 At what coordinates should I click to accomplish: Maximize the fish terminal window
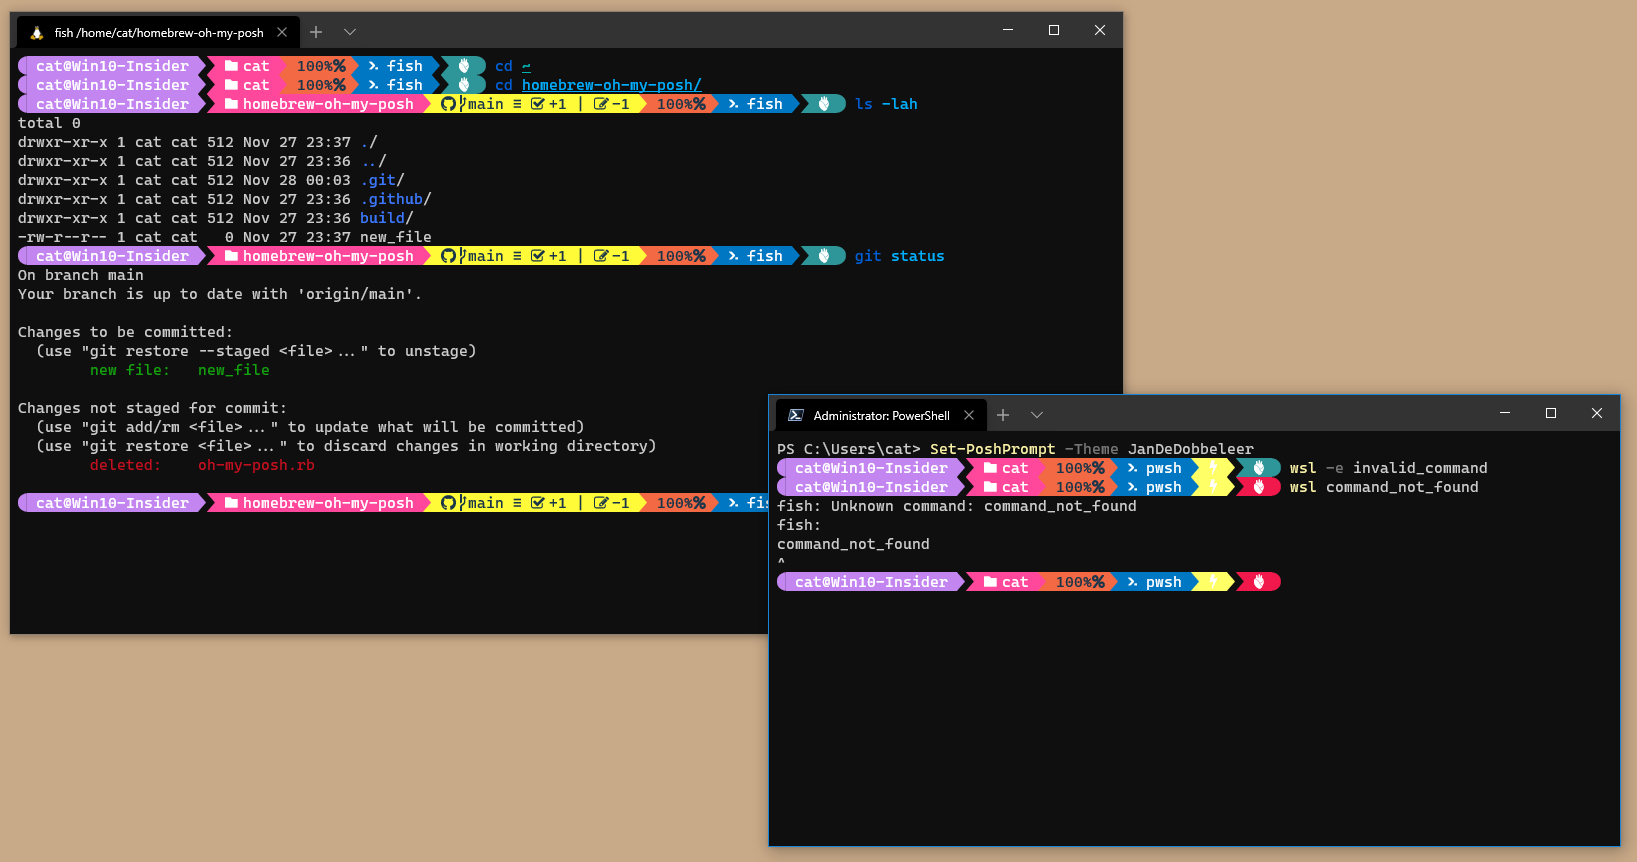1054,30
